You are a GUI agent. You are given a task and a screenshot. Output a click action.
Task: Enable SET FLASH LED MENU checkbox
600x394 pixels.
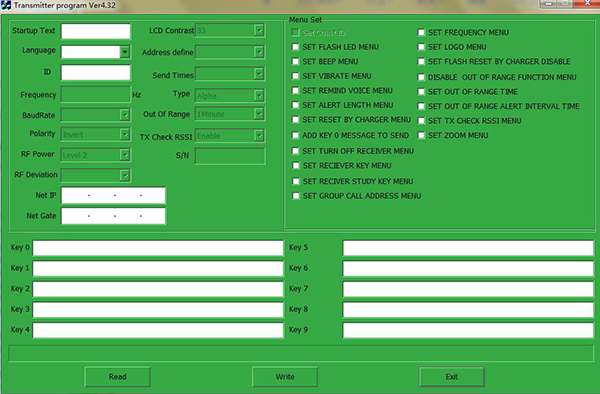295,47
